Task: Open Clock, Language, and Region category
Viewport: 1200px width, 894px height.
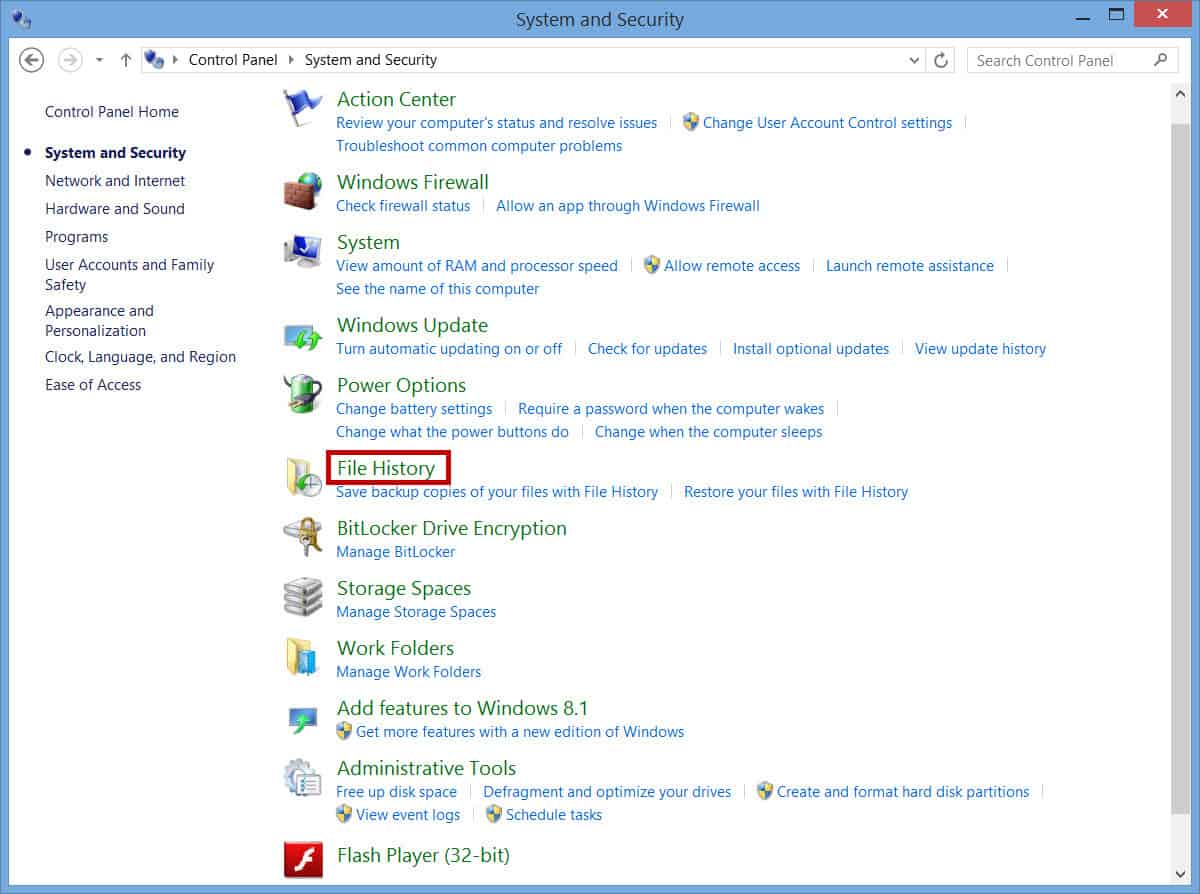Action: click(141, 357)
